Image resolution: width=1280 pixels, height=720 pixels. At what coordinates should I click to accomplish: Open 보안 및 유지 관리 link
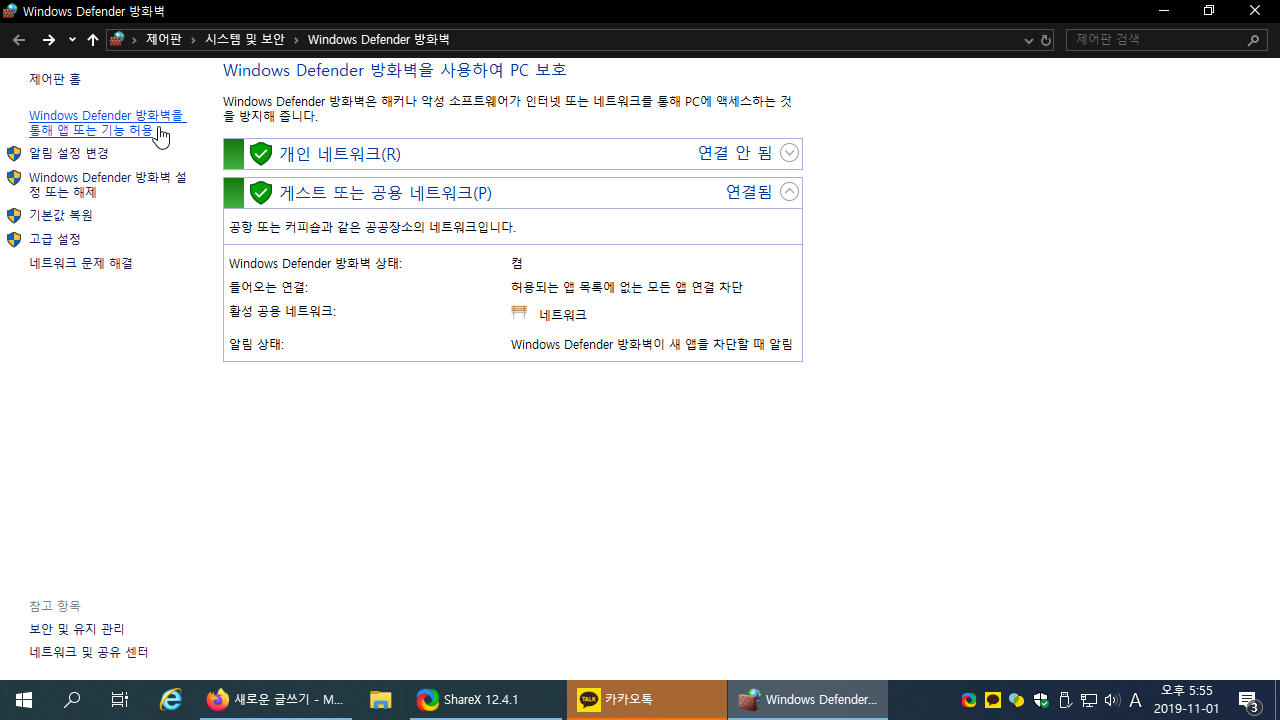point(77,629)
